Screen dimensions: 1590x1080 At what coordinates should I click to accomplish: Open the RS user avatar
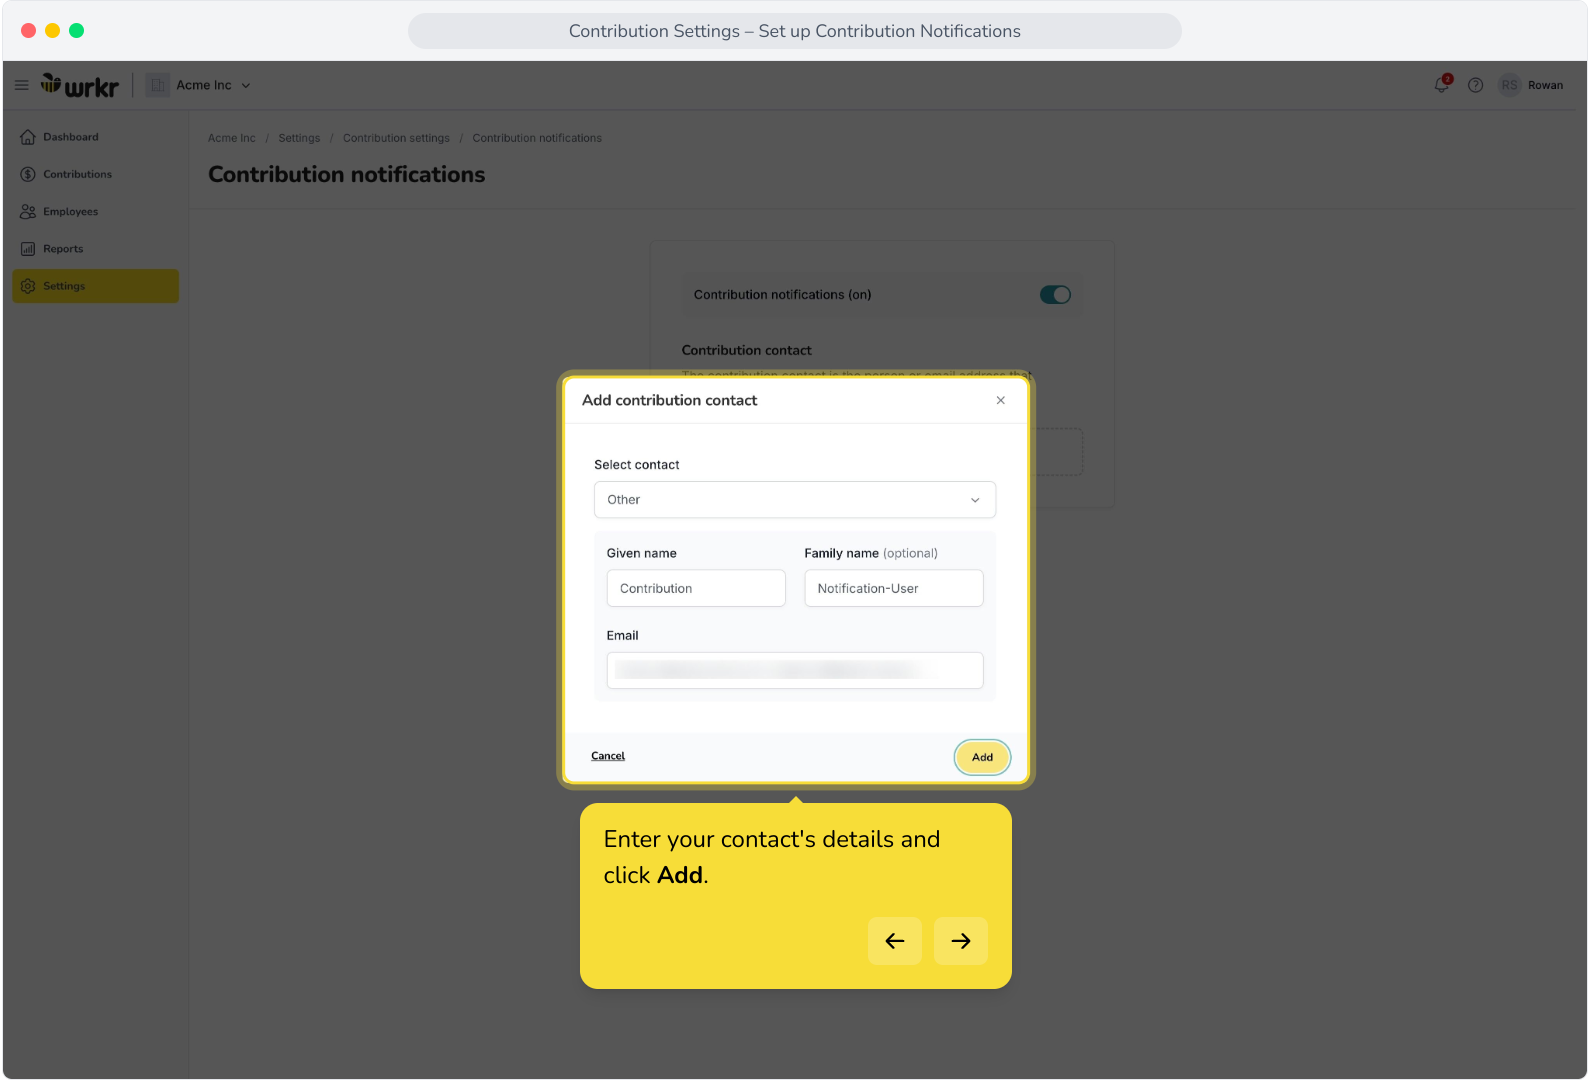pyautogui.click(x=1509, y=85)
